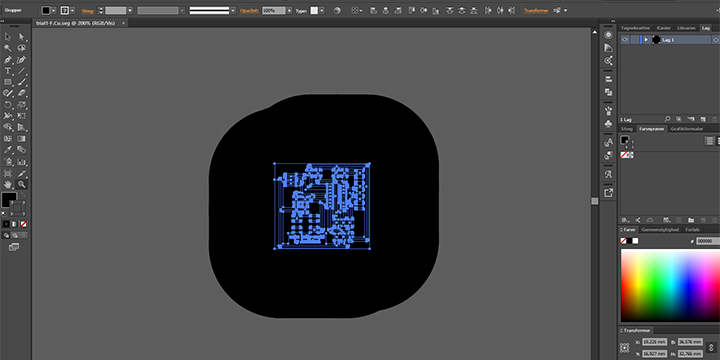Screen dimensions: 720x360
Task: Open the stroke weight dropdown
Action: [130, 10]
